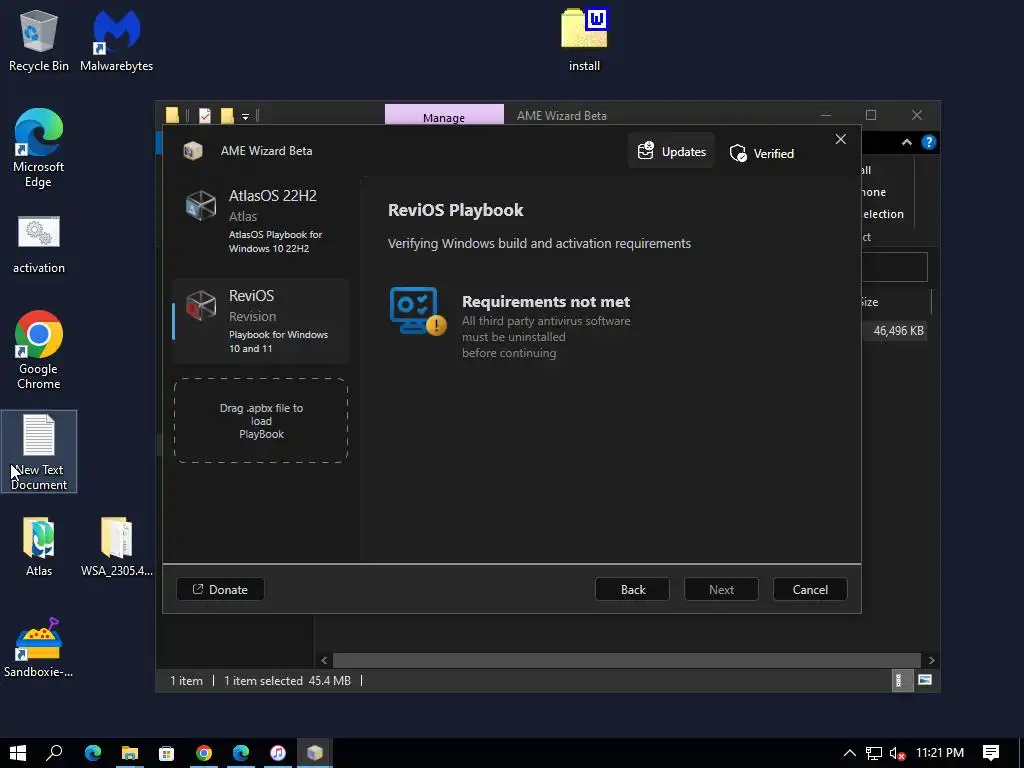
Task: Select the WSA_2305 zip folder on desktop
Action: click(116, 547)
